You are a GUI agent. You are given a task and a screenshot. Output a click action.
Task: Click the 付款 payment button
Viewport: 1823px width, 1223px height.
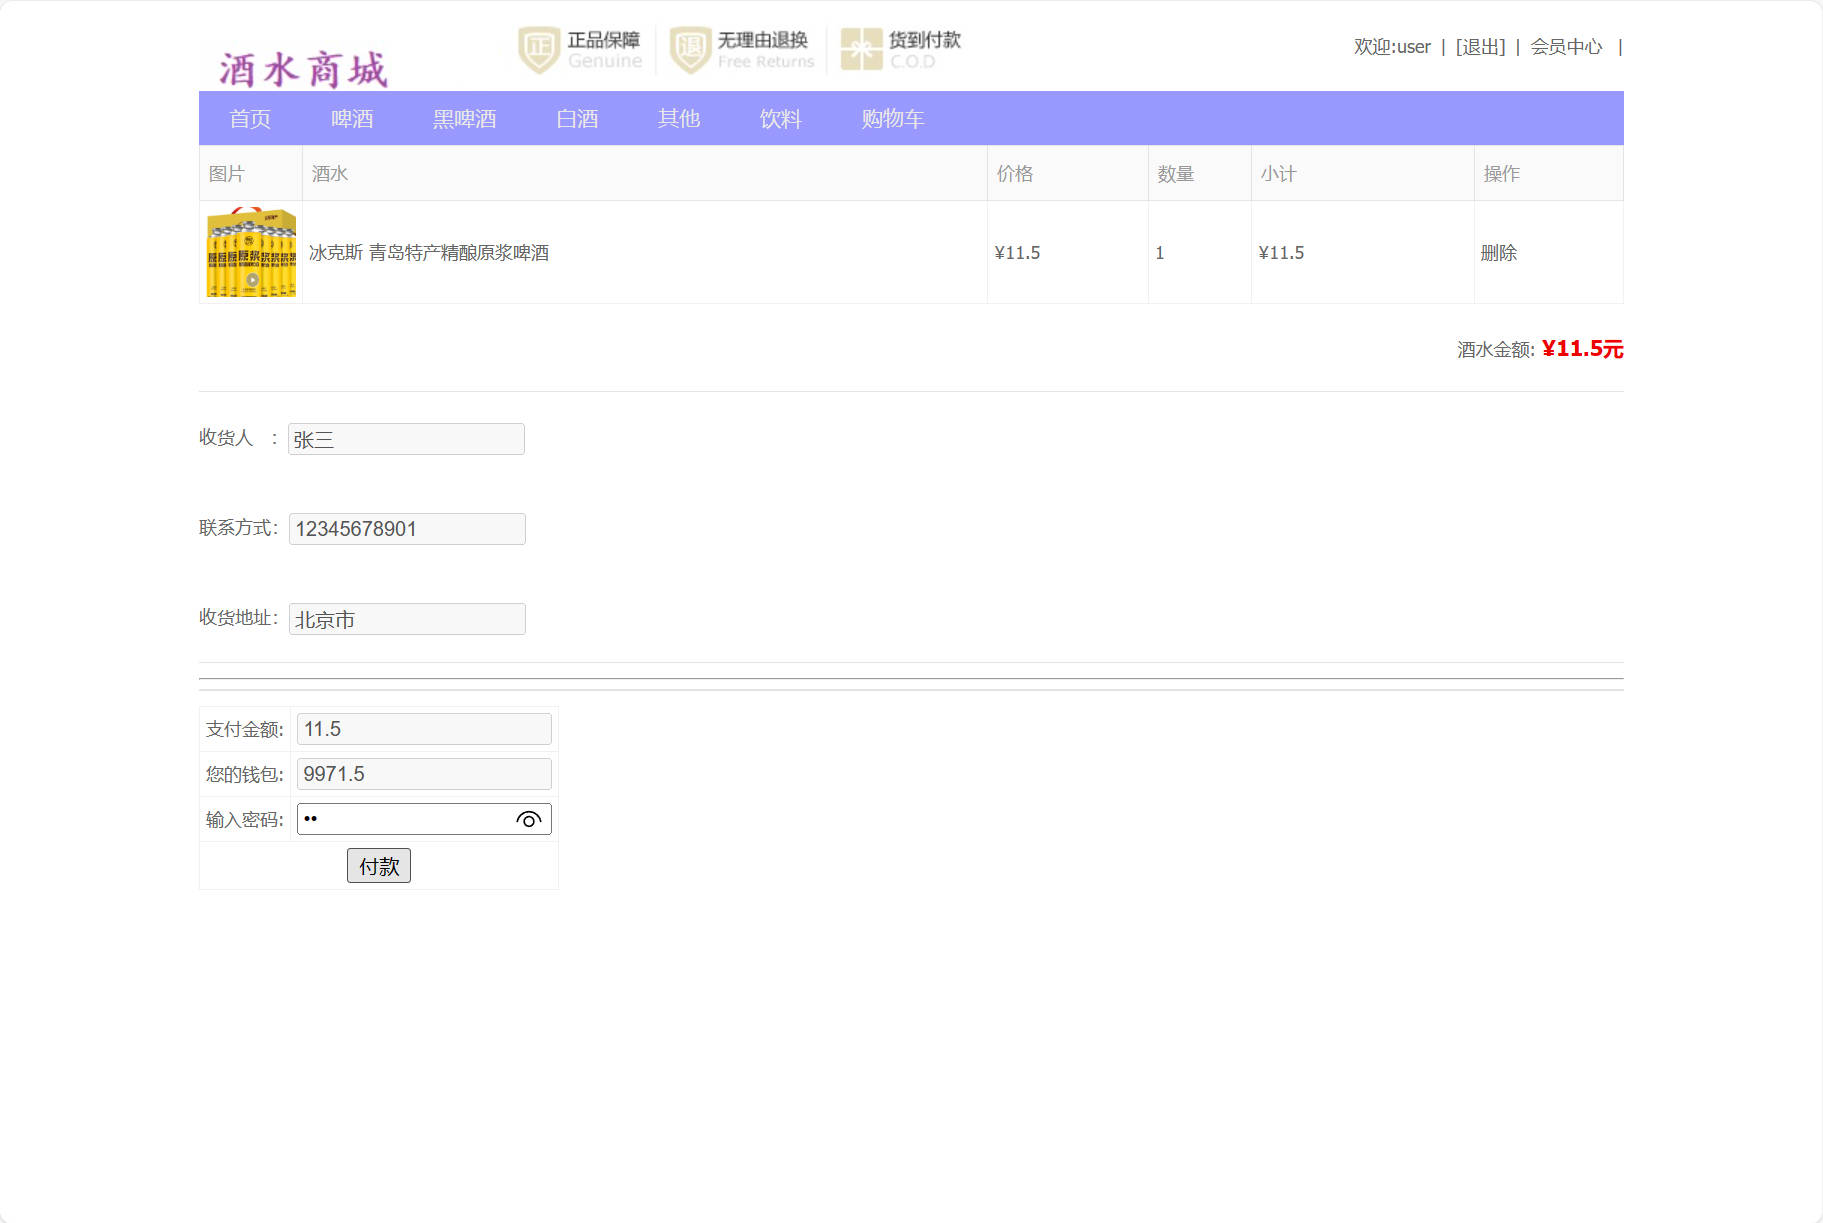[x=378, y=865]
